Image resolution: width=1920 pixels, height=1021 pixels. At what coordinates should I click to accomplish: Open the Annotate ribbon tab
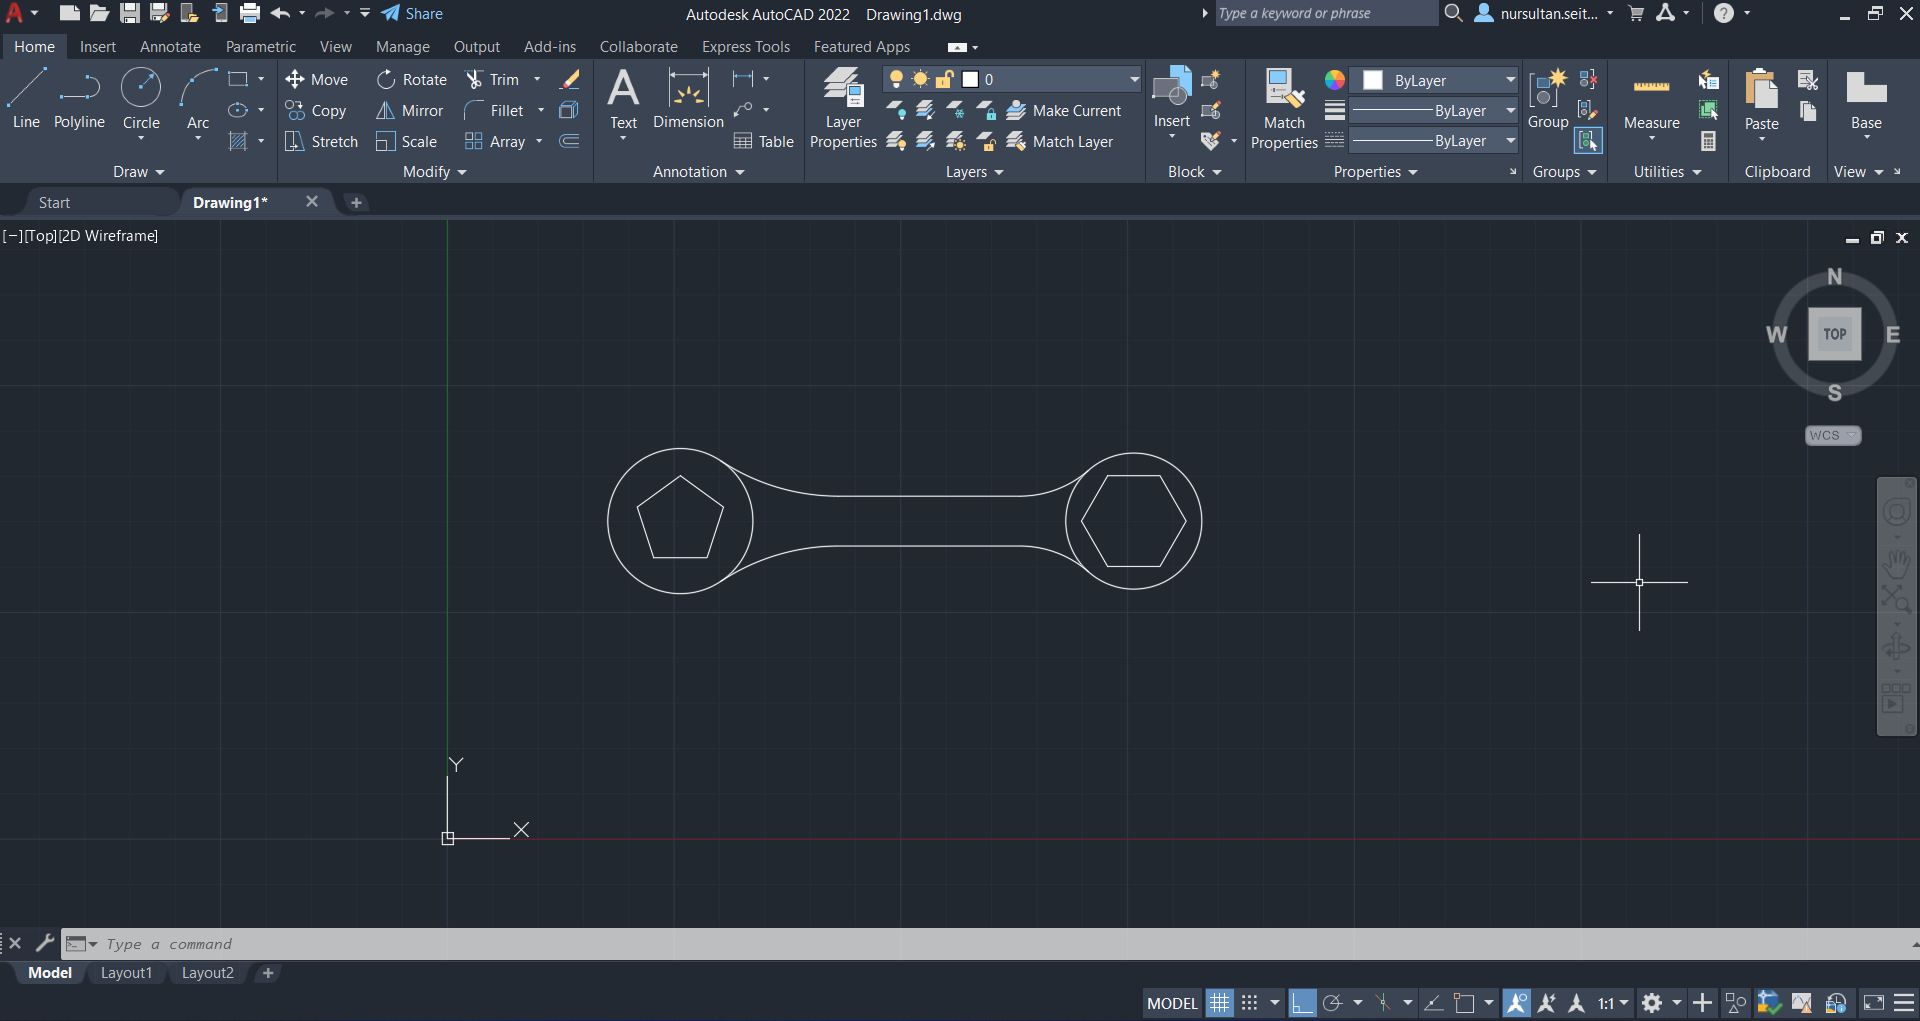(x=170, y=46)
